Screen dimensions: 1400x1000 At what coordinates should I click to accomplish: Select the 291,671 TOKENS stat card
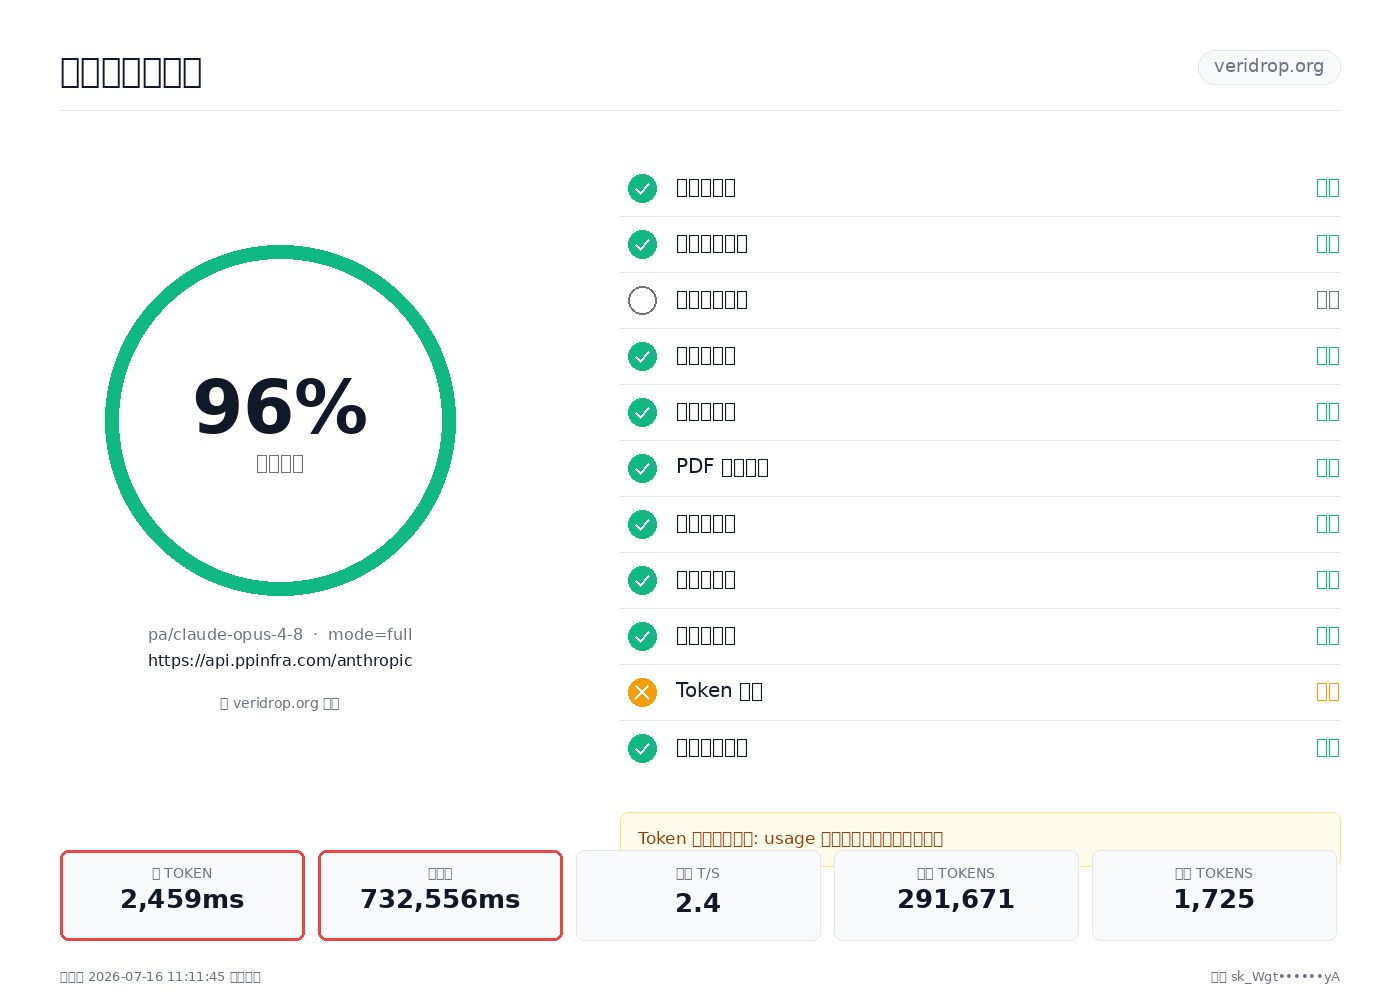956,895
